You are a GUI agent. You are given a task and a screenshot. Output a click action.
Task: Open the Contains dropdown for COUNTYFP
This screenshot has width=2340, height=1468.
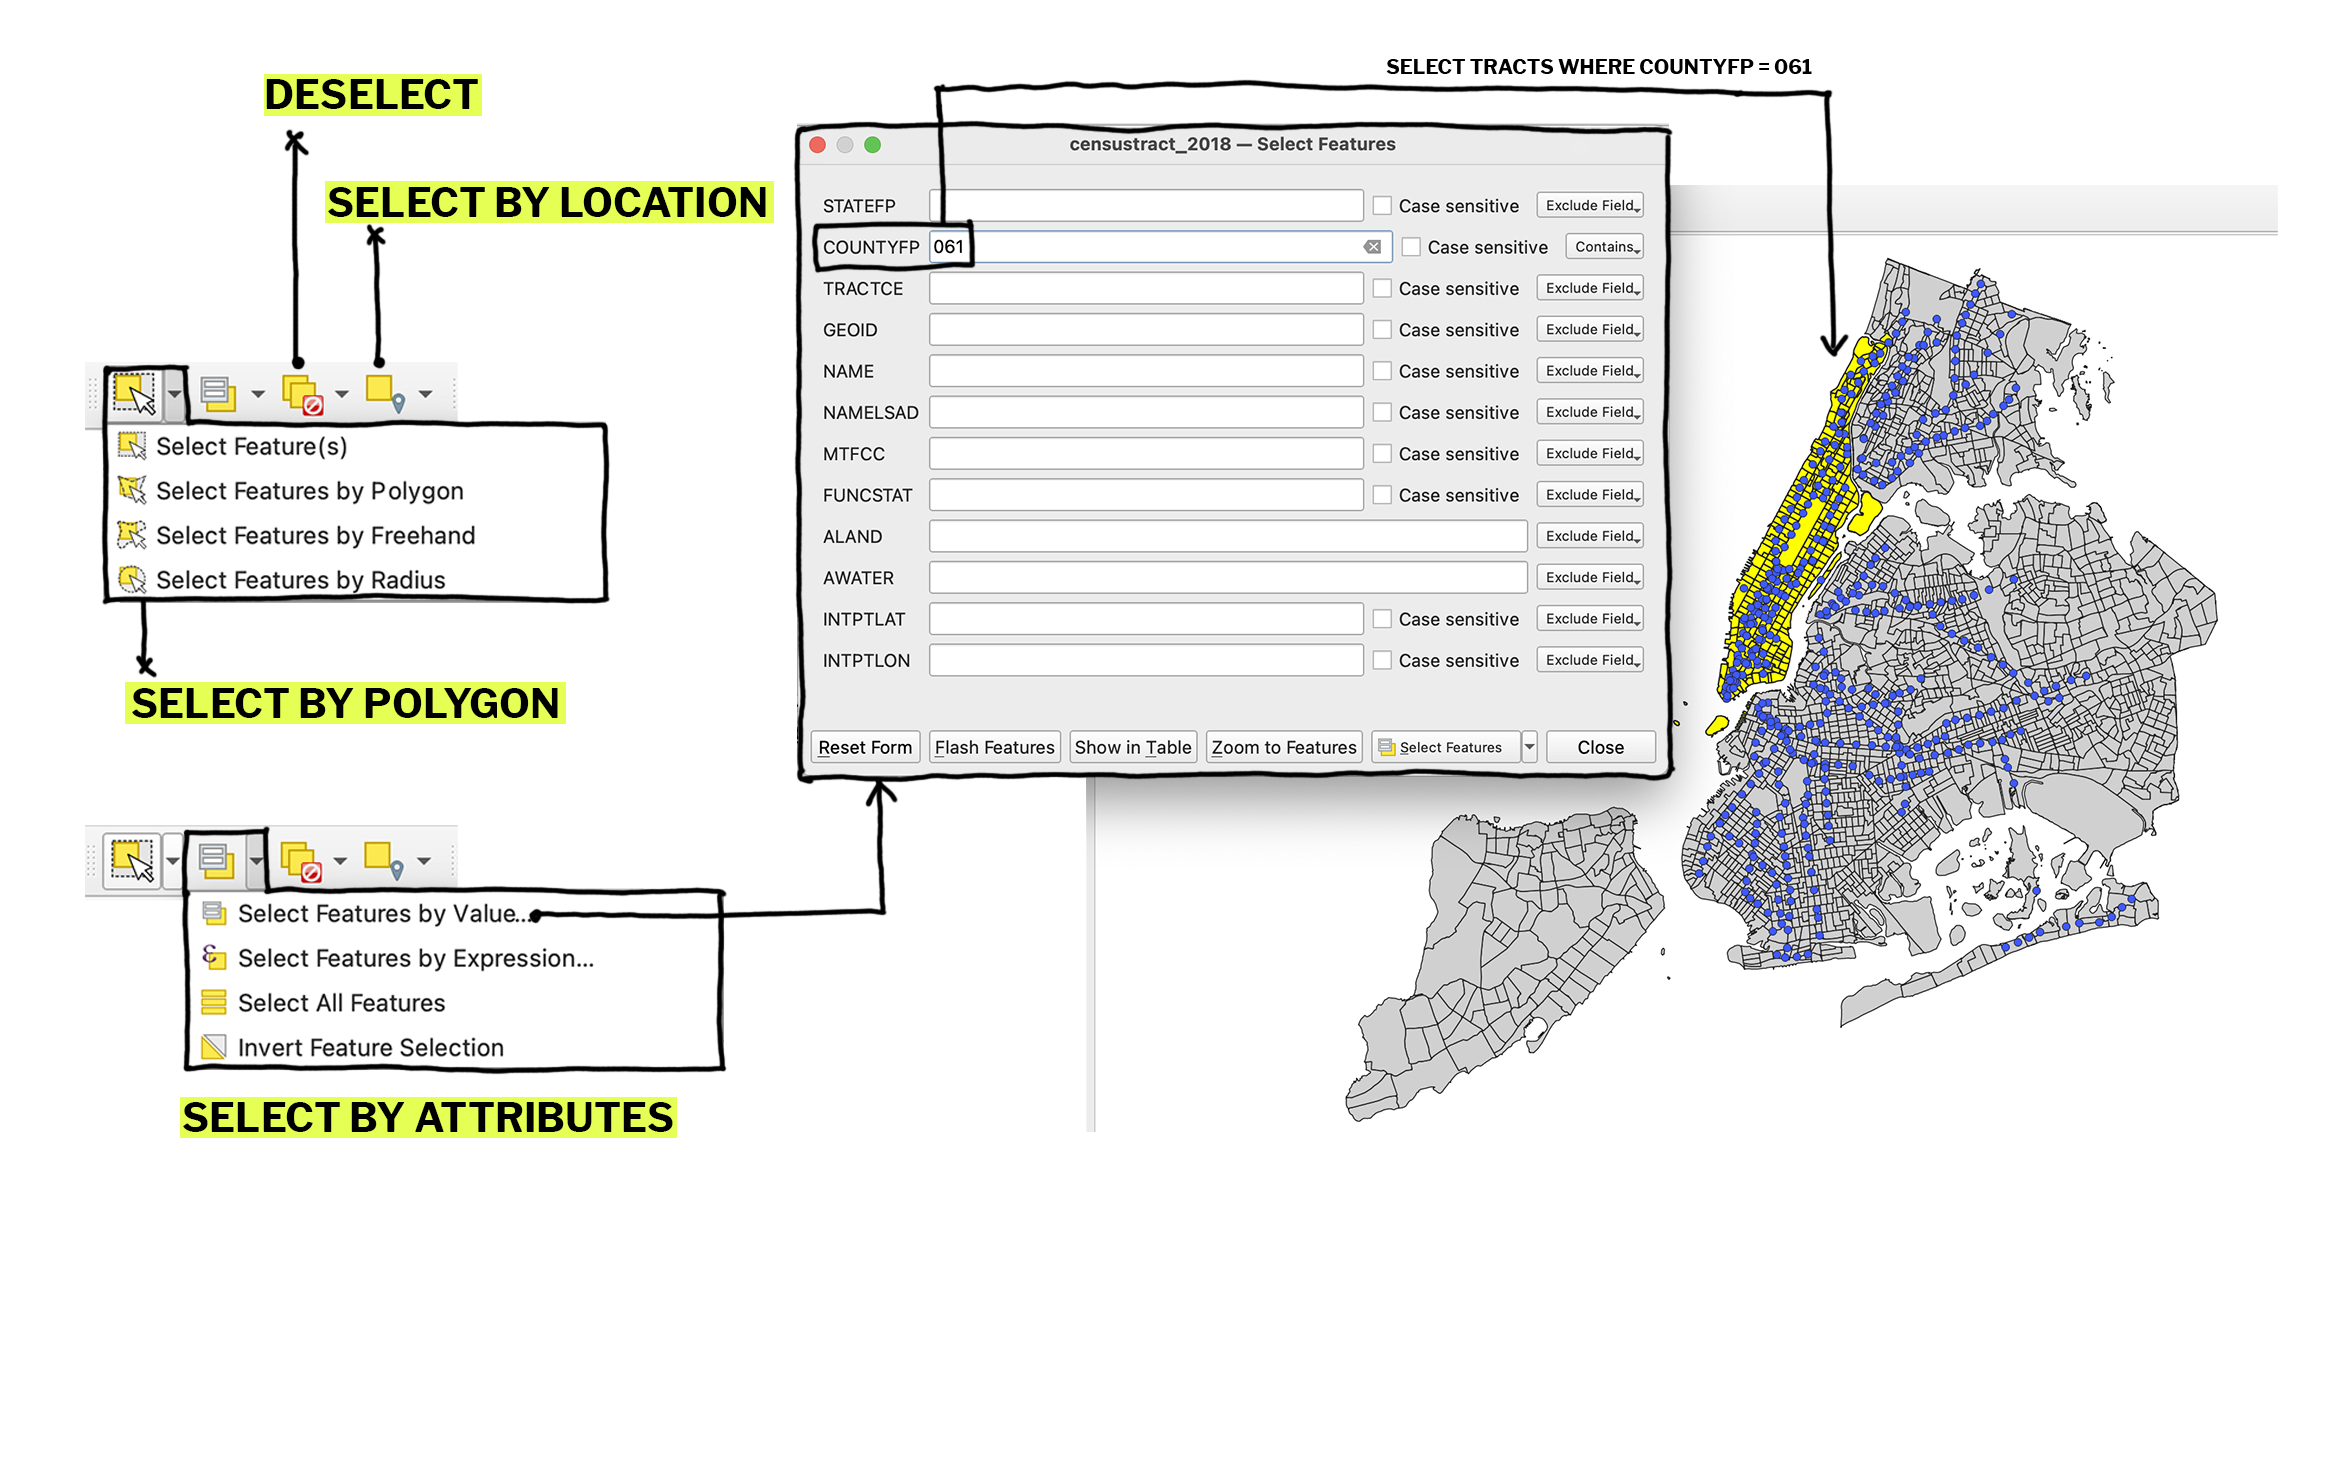[x=1605, y=247]
